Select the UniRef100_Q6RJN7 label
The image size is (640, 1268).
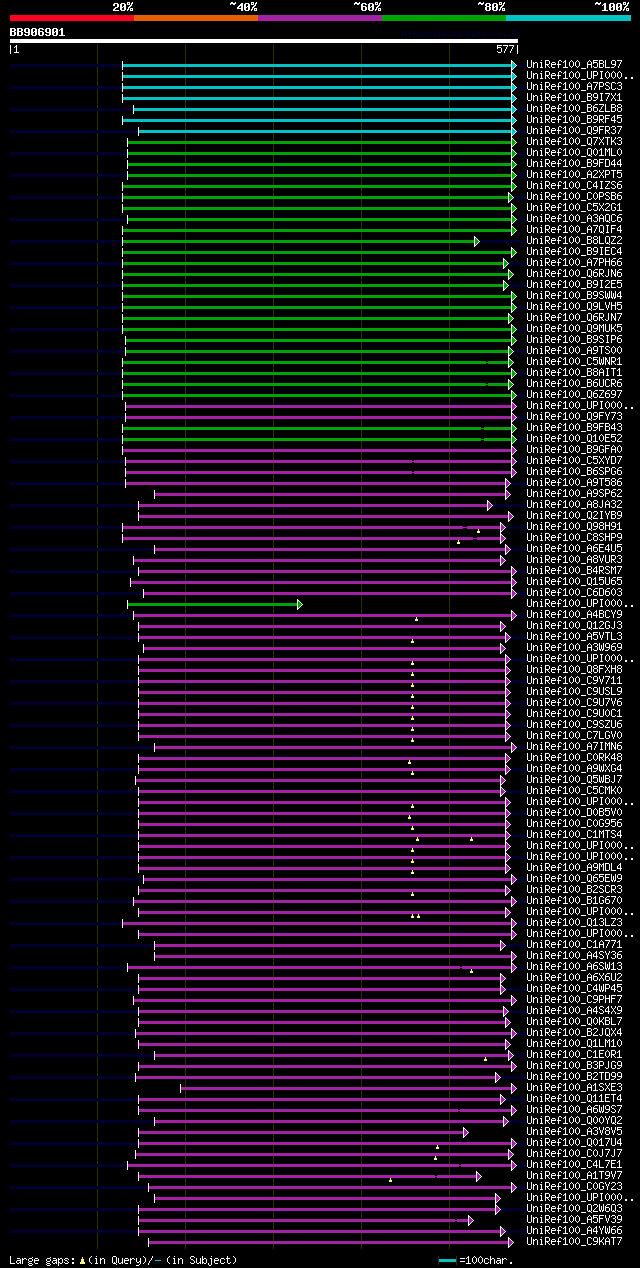(x=574, y=318)
